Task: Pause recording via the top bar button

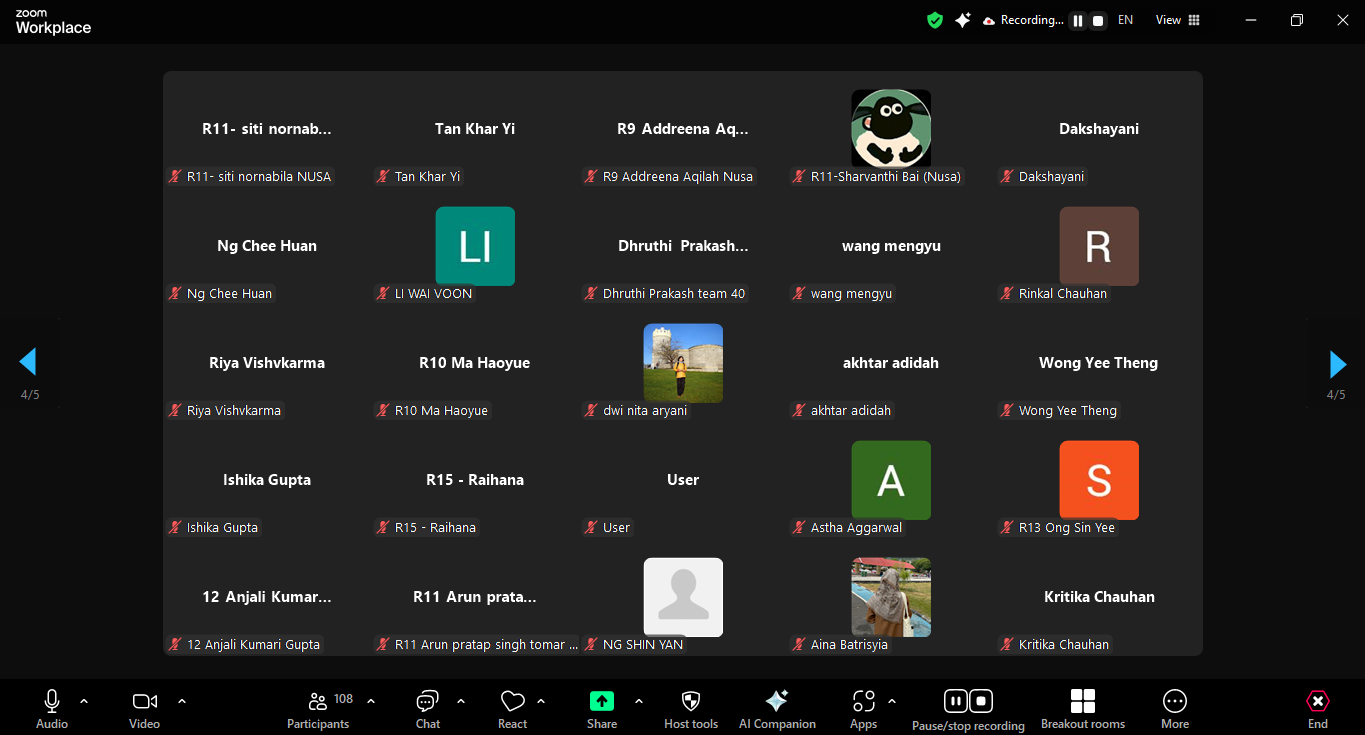Action: (x=1078, y=20)
